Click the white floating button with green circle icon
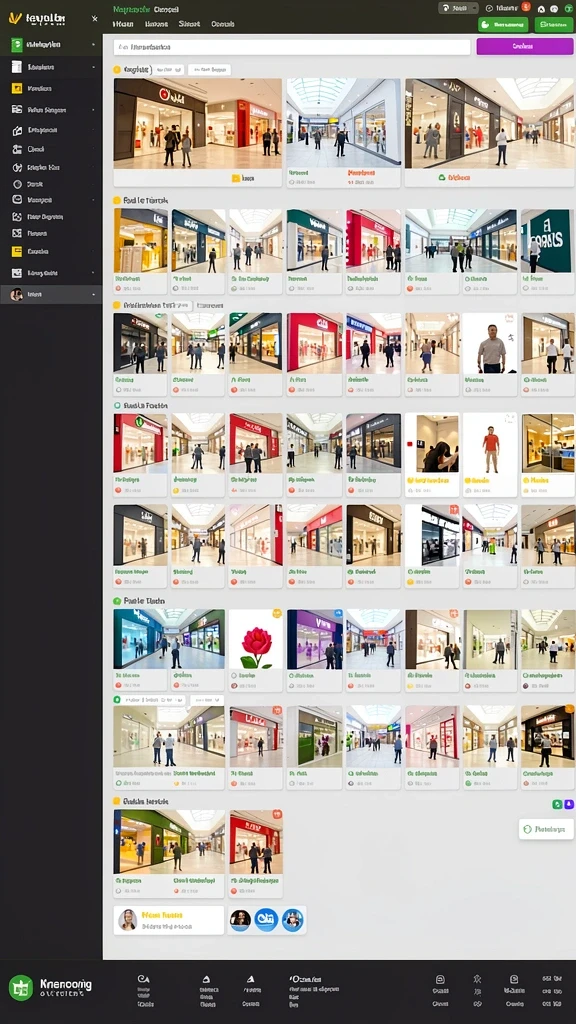This screenshot has height=1024, width=576. pos(546,829)
